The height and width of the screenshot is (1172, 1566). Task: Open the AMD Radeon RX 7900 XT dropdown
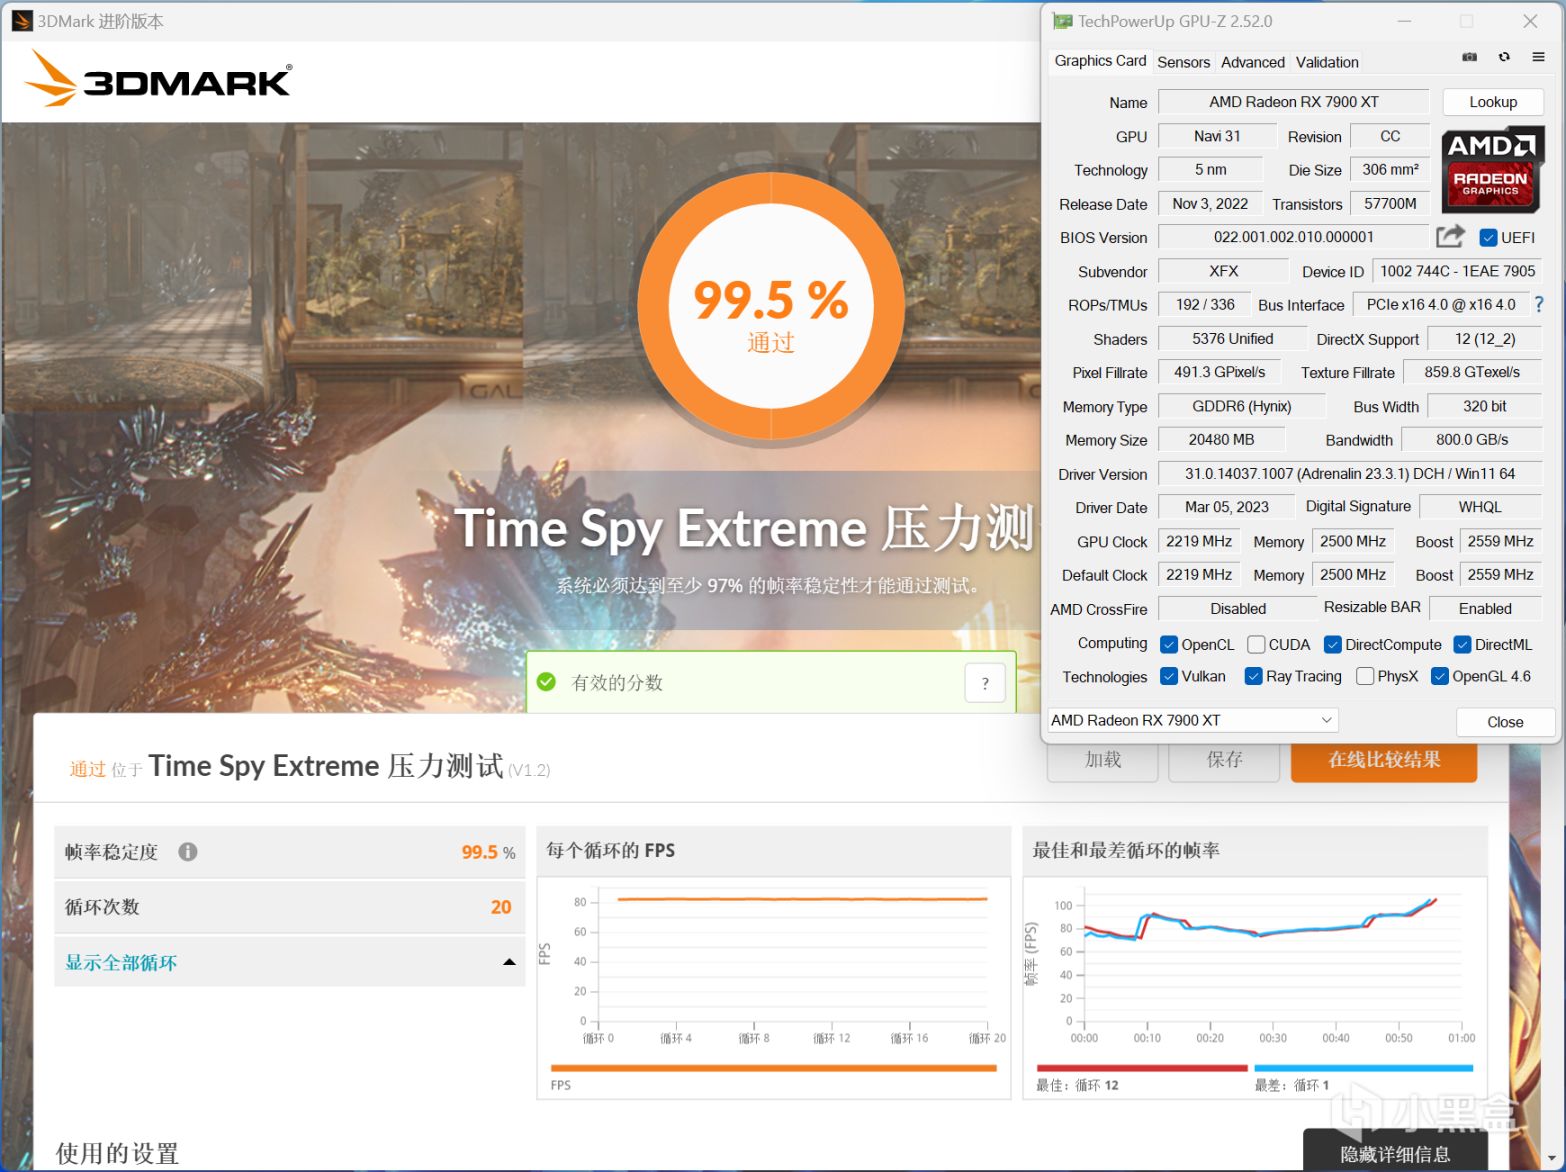[1192, 720]
